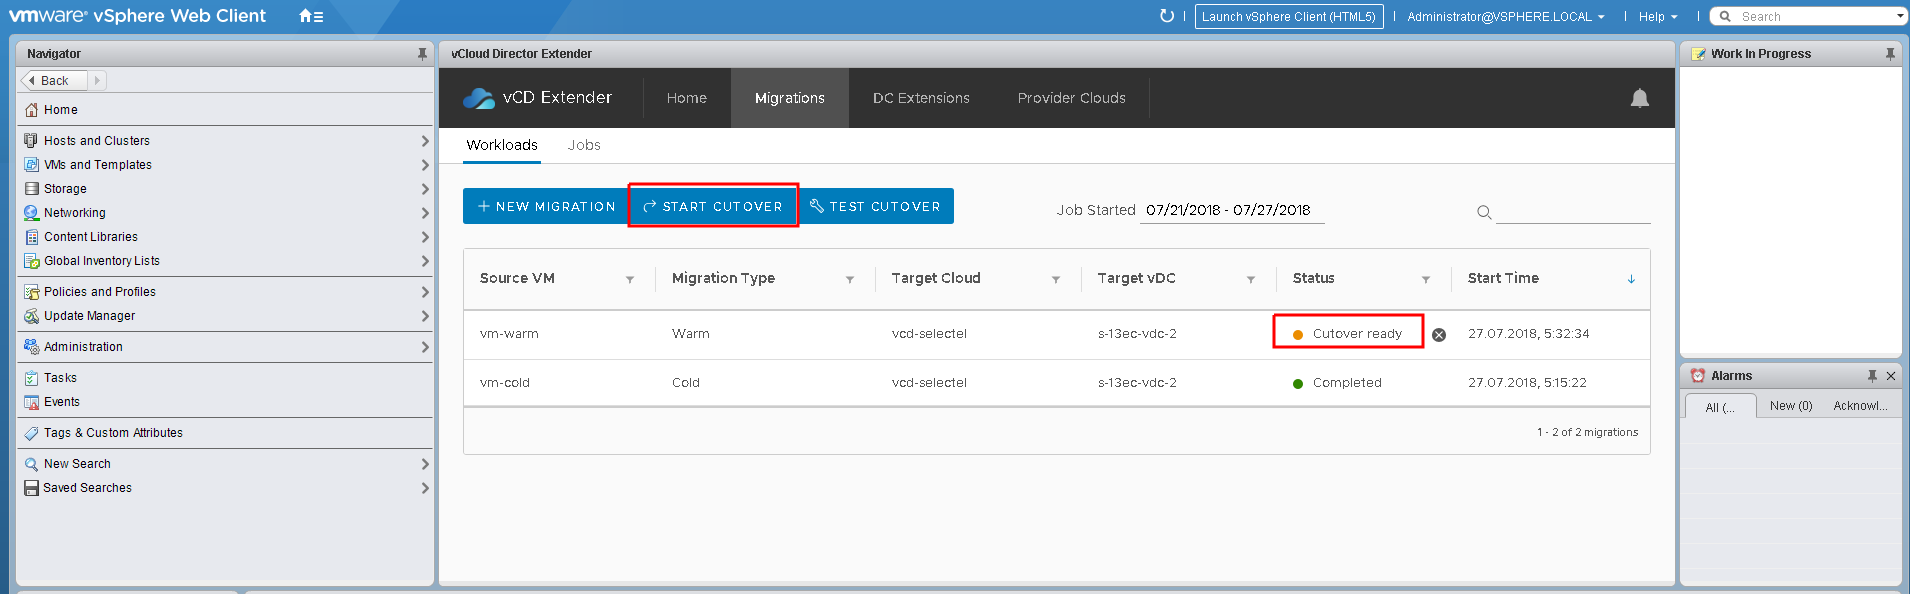Image resolution: width=1910 pixels, height=594 pixels.
Task: Expand the Networking chevron
Action: coord(425,213)
